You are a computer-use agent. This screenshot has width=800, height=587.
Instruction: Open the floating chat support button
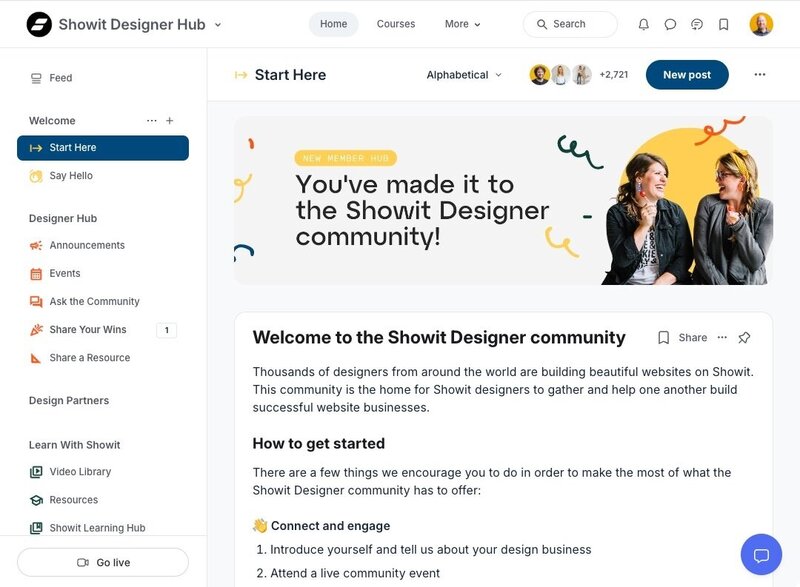point(761,554)
